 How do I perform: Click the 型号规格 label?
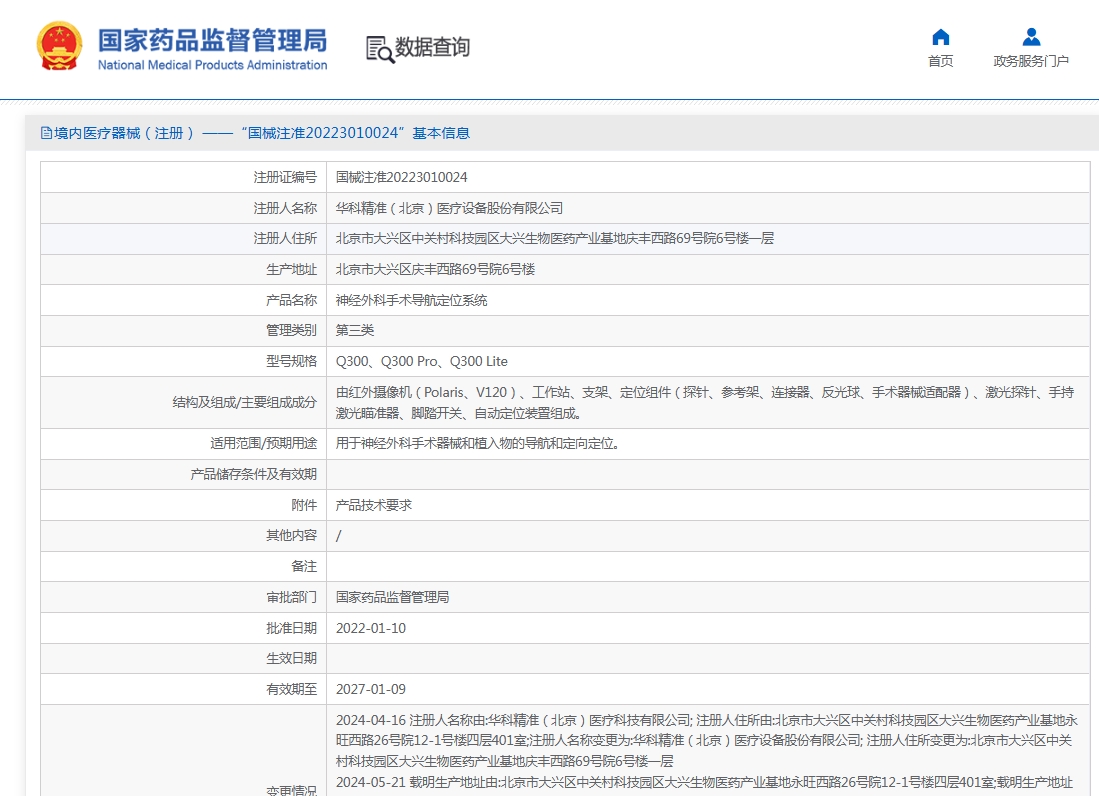292,362
